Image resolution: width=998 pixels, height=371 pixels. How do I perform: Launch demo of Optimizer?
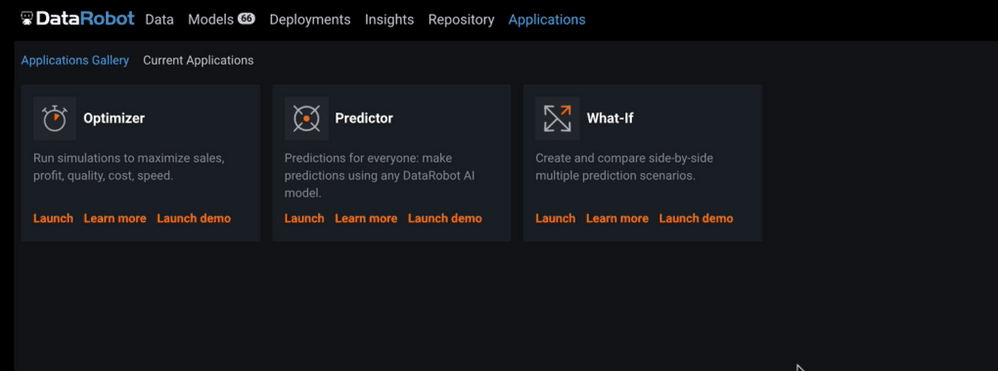[194, 218]
